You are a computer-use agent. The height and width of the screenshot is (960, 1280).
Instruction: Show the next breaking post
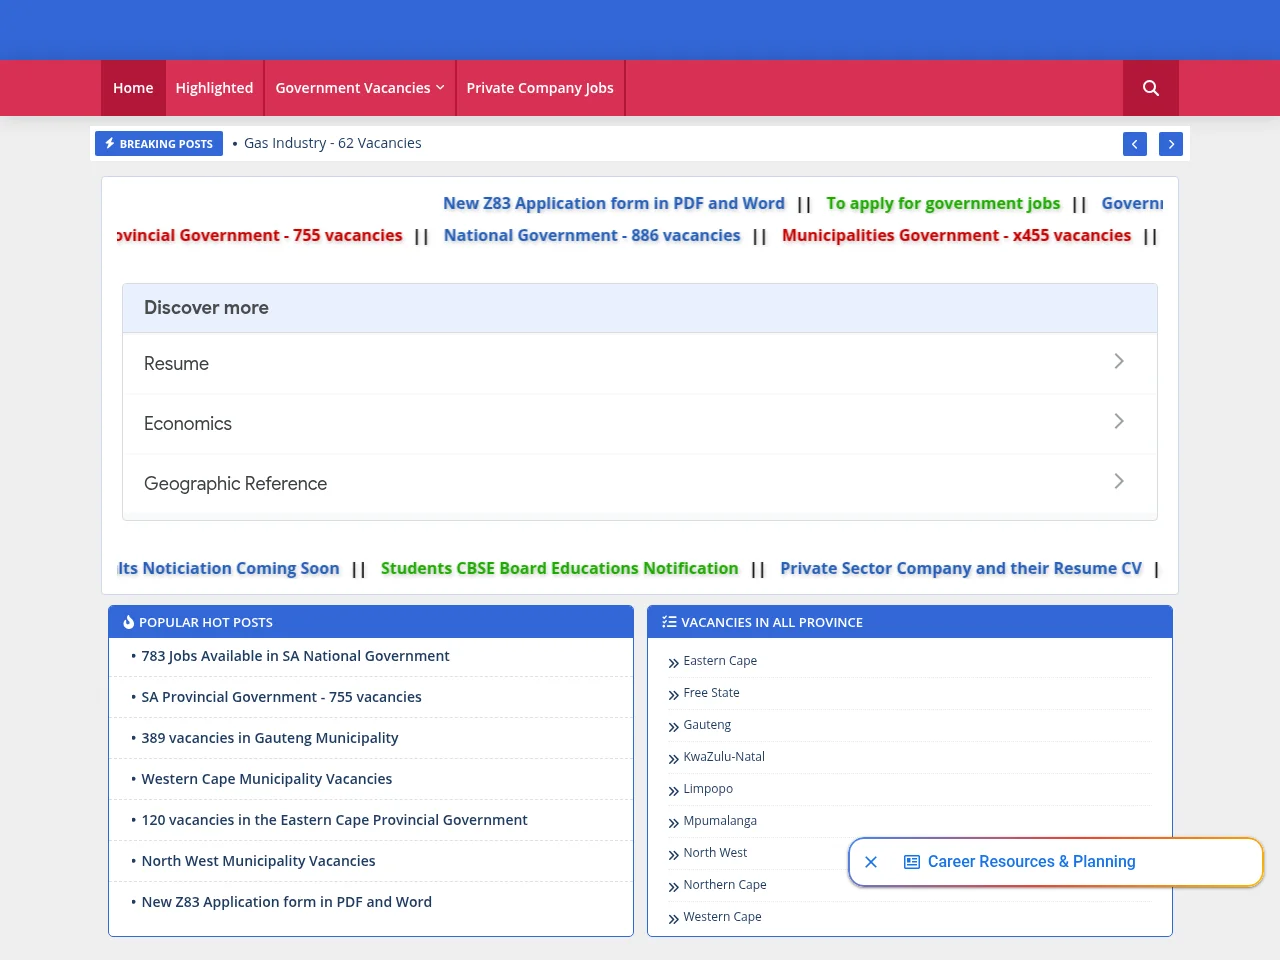(x=1171, y=144)
